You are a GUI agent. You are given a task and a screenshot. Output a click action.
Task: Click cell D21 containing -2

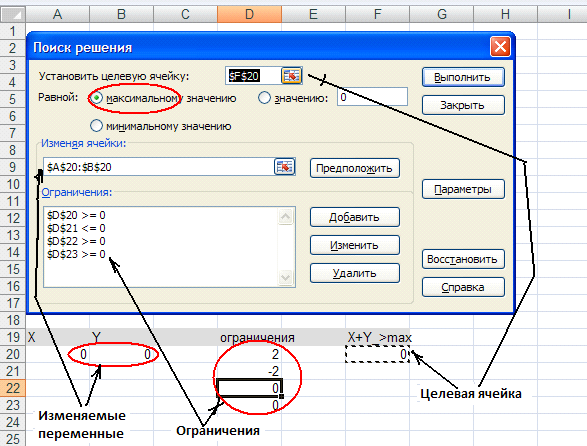tap(249, 371)
